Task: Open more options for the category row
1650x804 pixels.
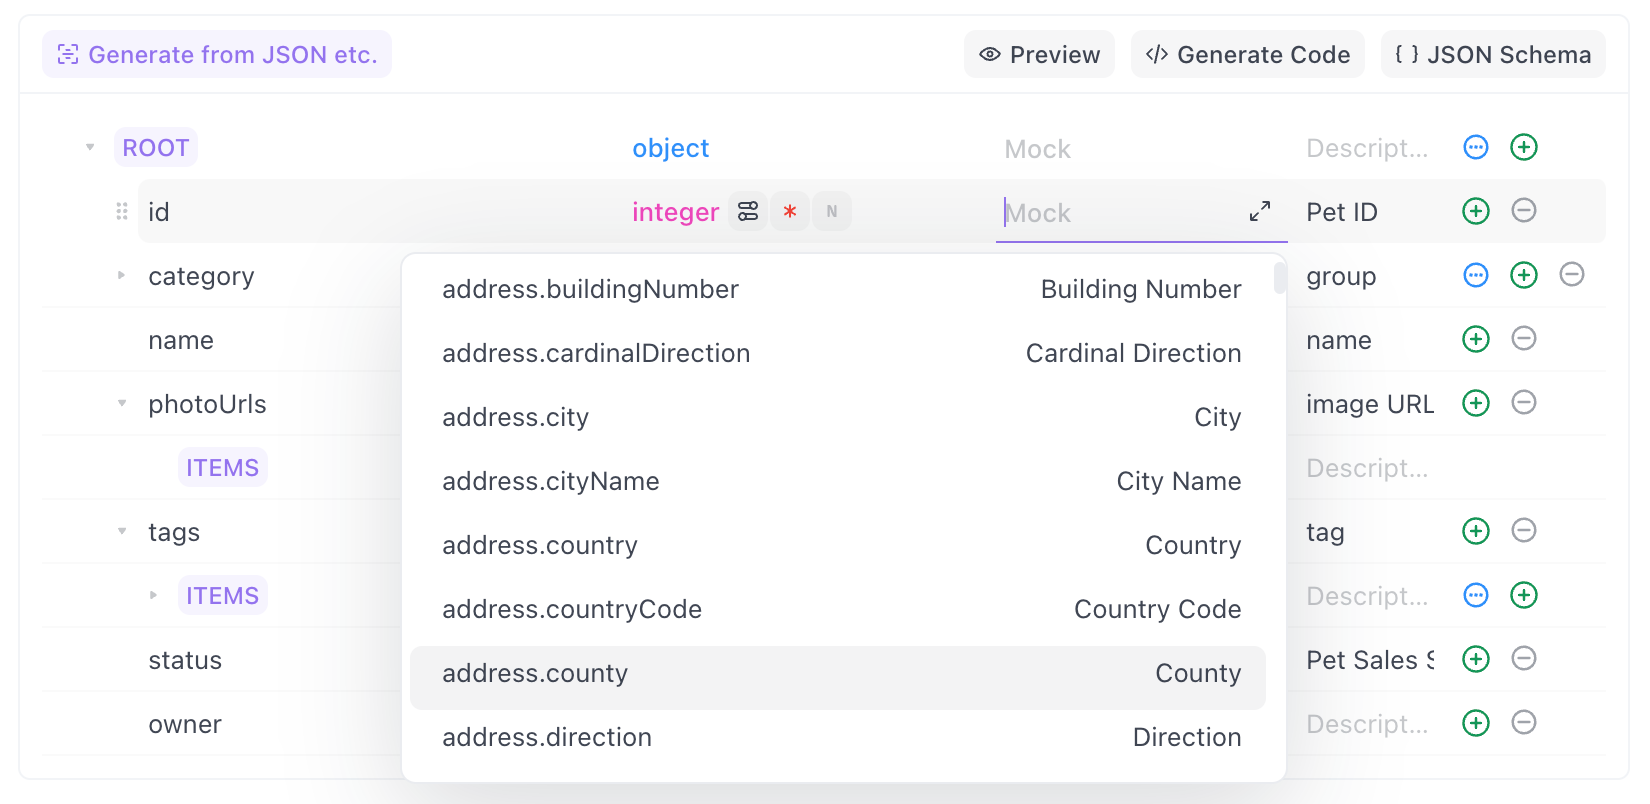Action: pyautogui.click(x=1475, y=275)
